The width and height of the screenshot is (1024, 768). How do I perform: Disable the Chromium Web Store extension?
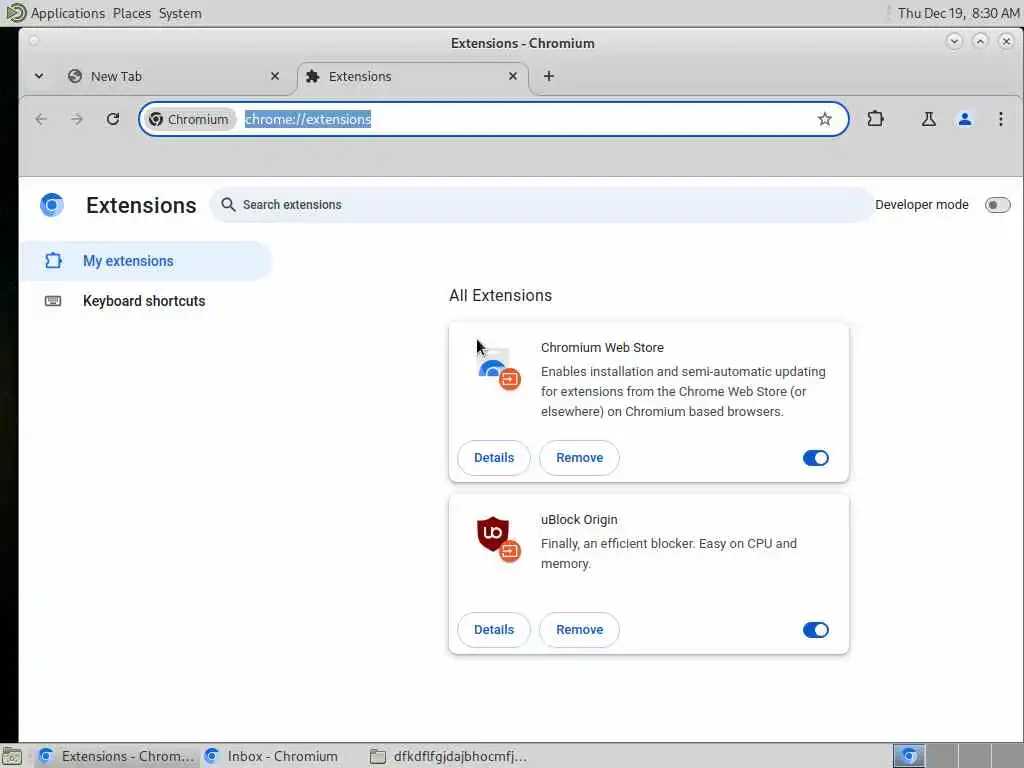pyautogui.click(x=816, y=458)
